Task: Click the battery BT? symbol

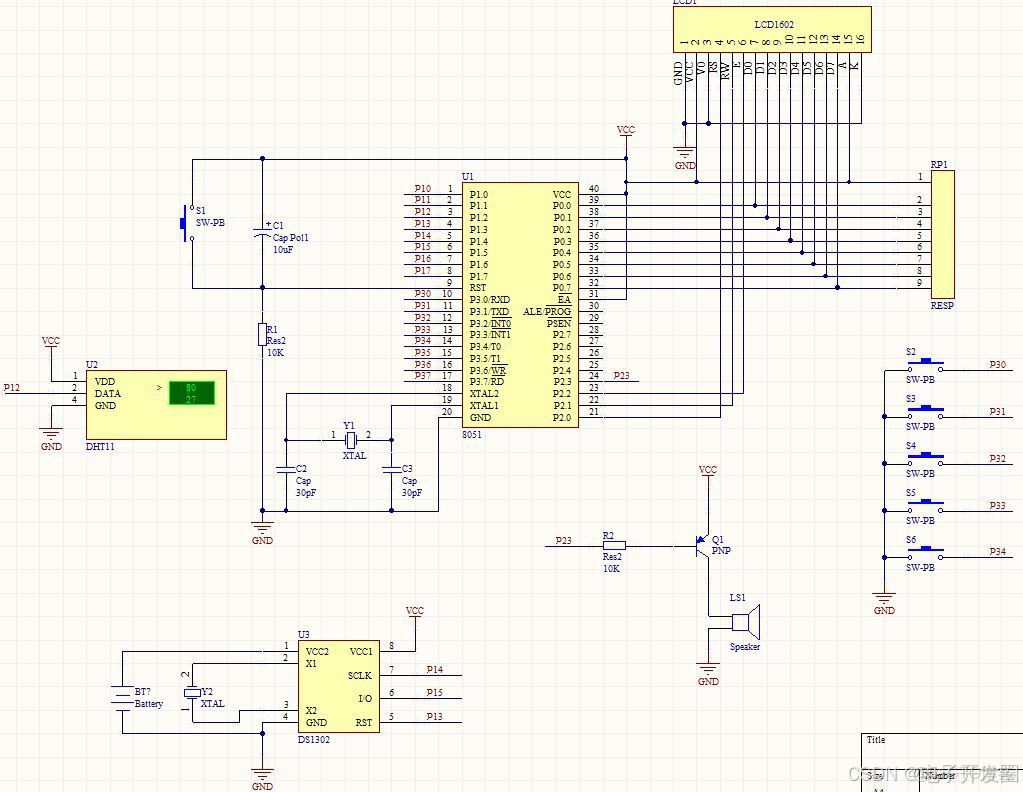Action: point(122,697)
